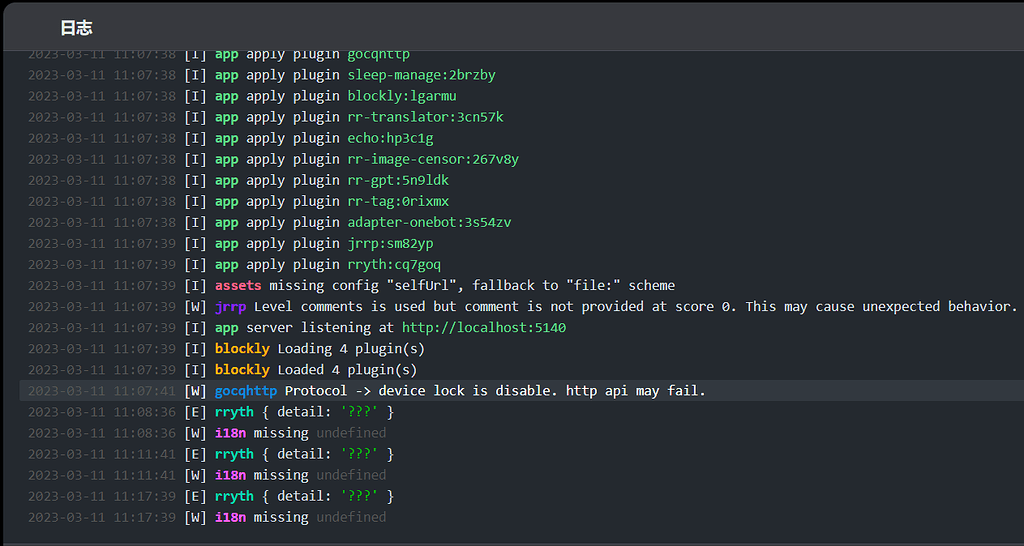Screen dimensions: 1024x546
Task: Click the rryth:cq7goq plugin name
Action: tap(394, 264)
